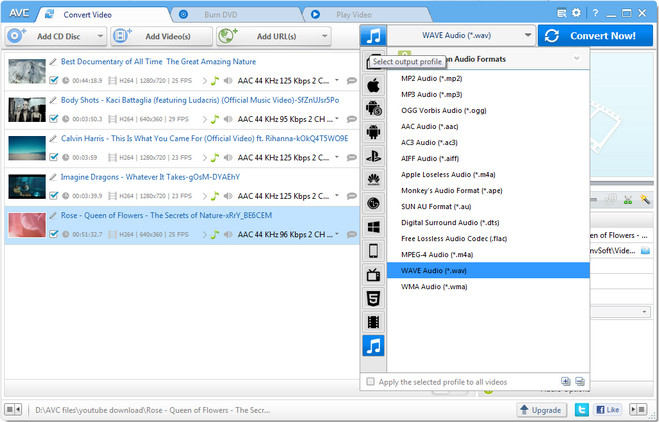
Task: Expand the Add CD Disc dropdown arrow
Action: (100, 36)
